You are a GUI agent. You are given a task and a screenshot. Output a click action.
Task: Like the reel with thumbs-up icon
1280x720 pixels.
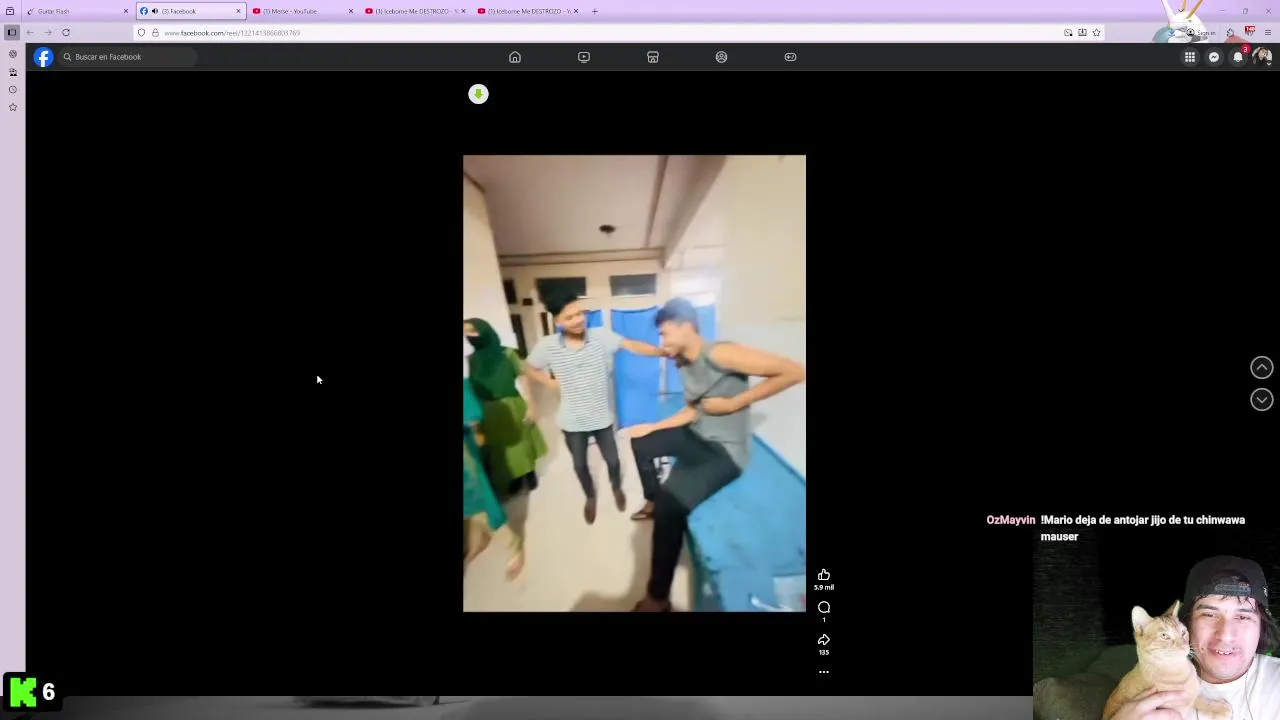coord(824,575)
